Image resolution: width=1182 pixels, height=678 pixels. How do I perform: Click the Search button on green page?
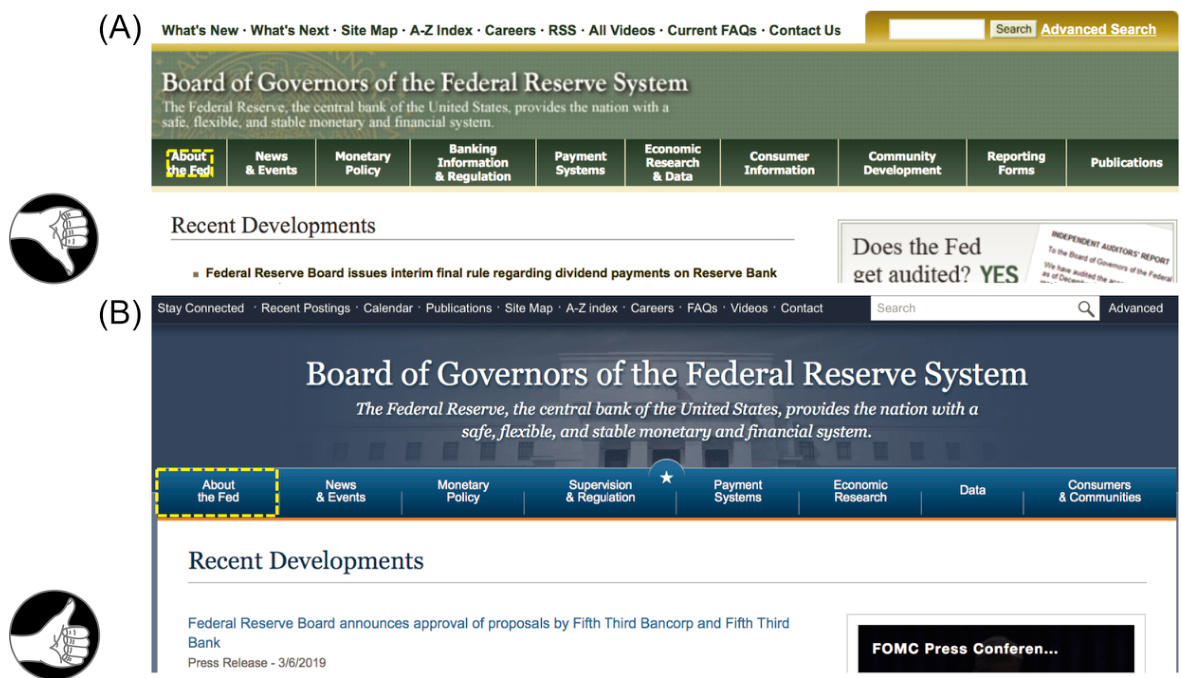click(x=1013, y=29)
